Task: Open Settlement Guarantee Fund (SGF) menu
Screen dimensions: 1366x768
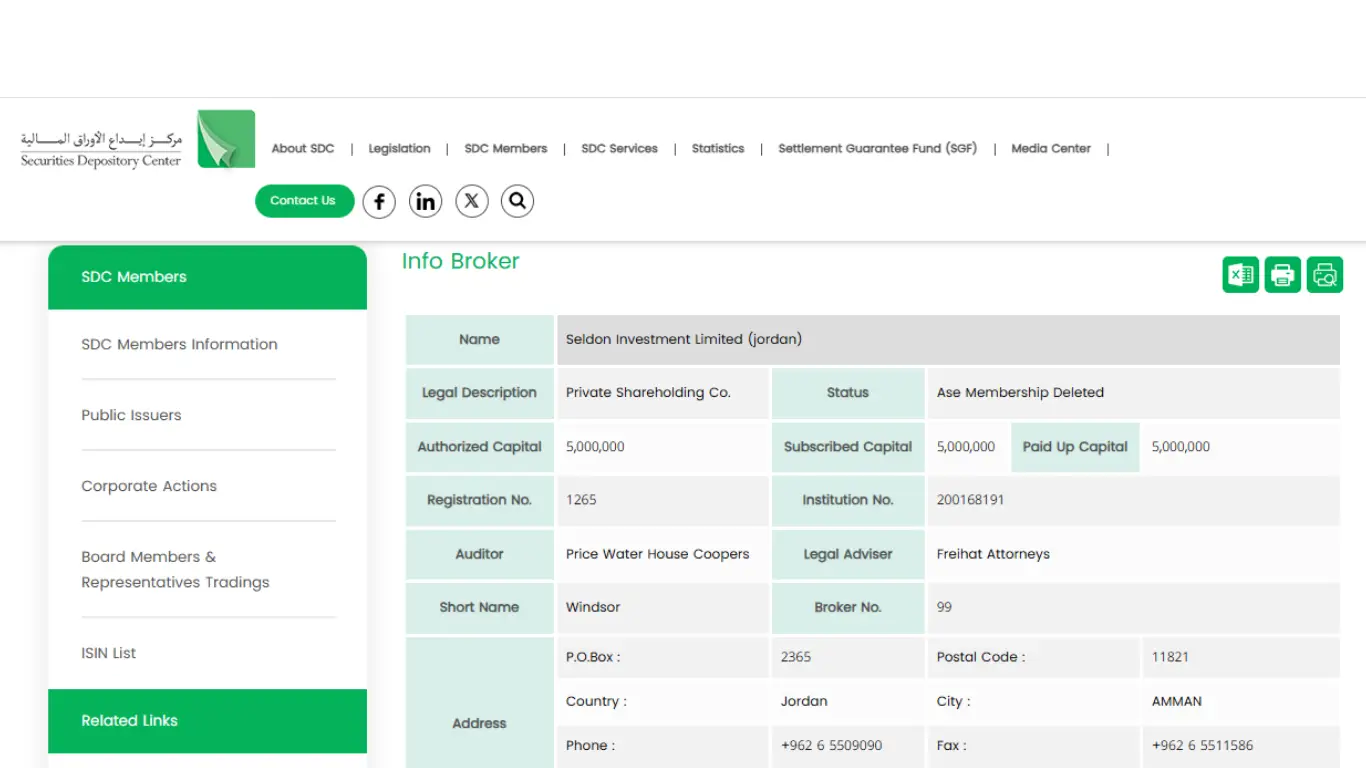Action: click(878, 148)
